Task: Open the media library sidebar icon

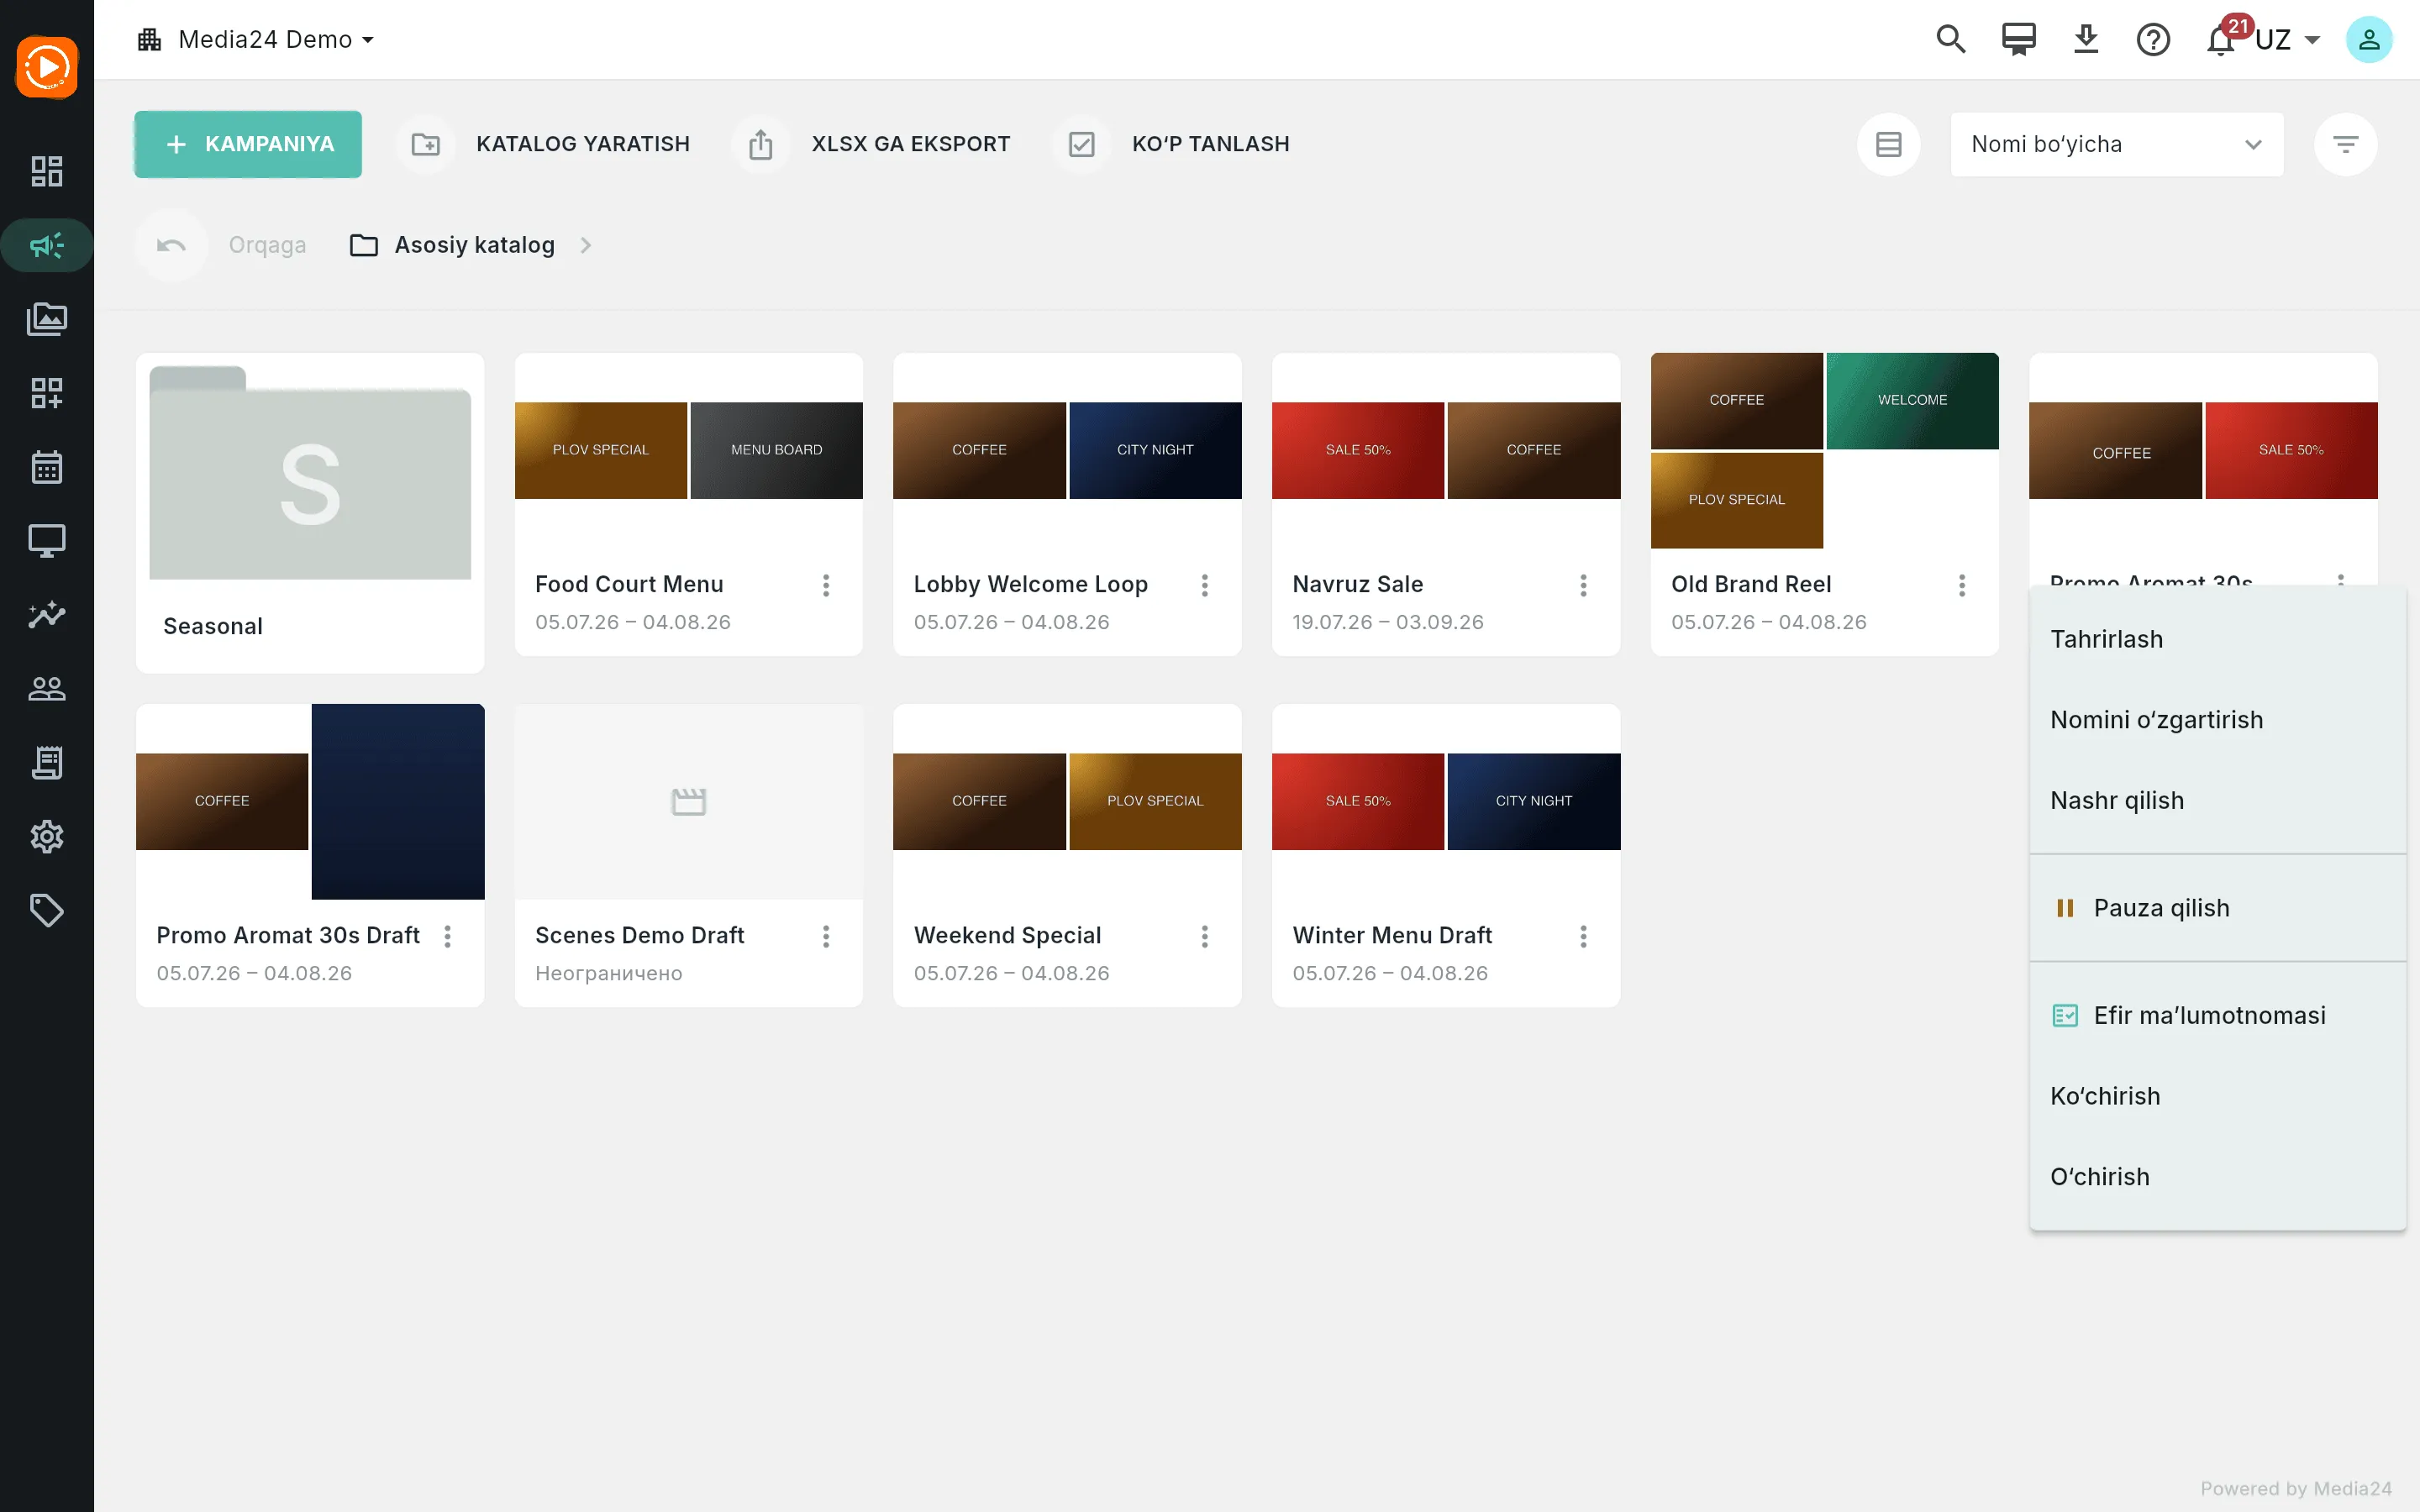Action: [x=47, y=319]
